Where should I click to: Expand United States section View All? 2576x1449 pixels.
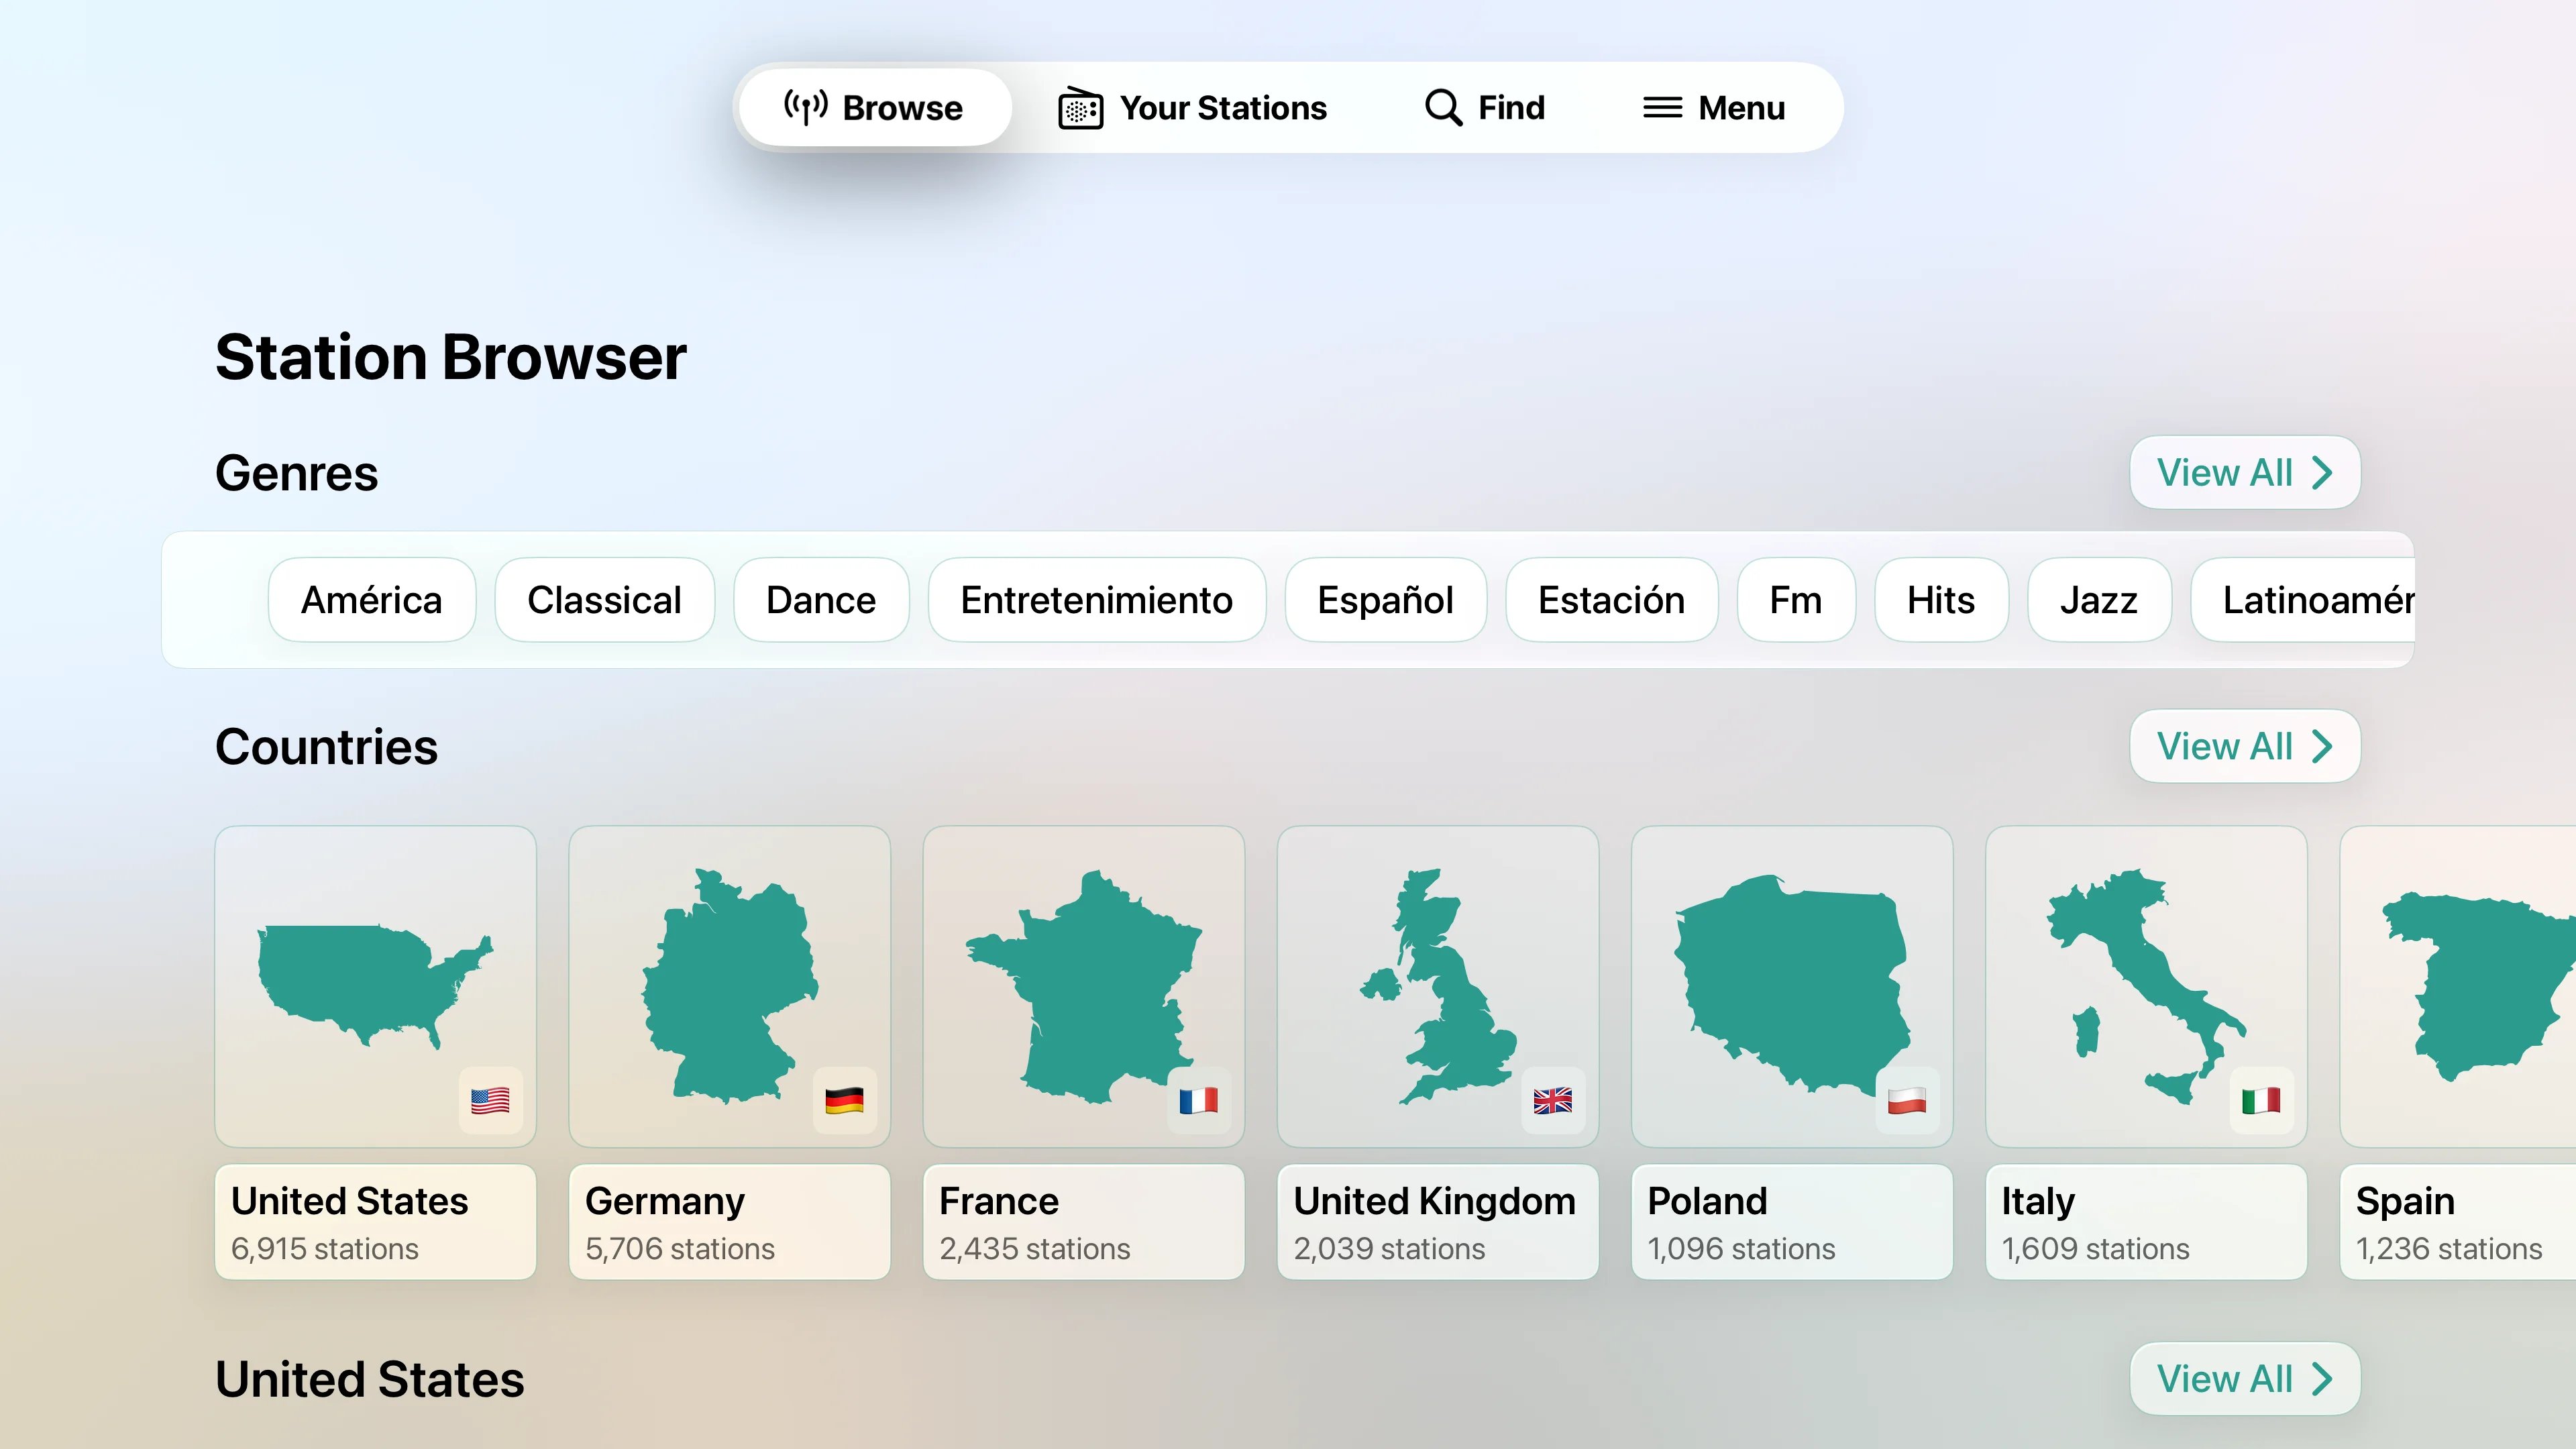[x=2244, y=1379]
